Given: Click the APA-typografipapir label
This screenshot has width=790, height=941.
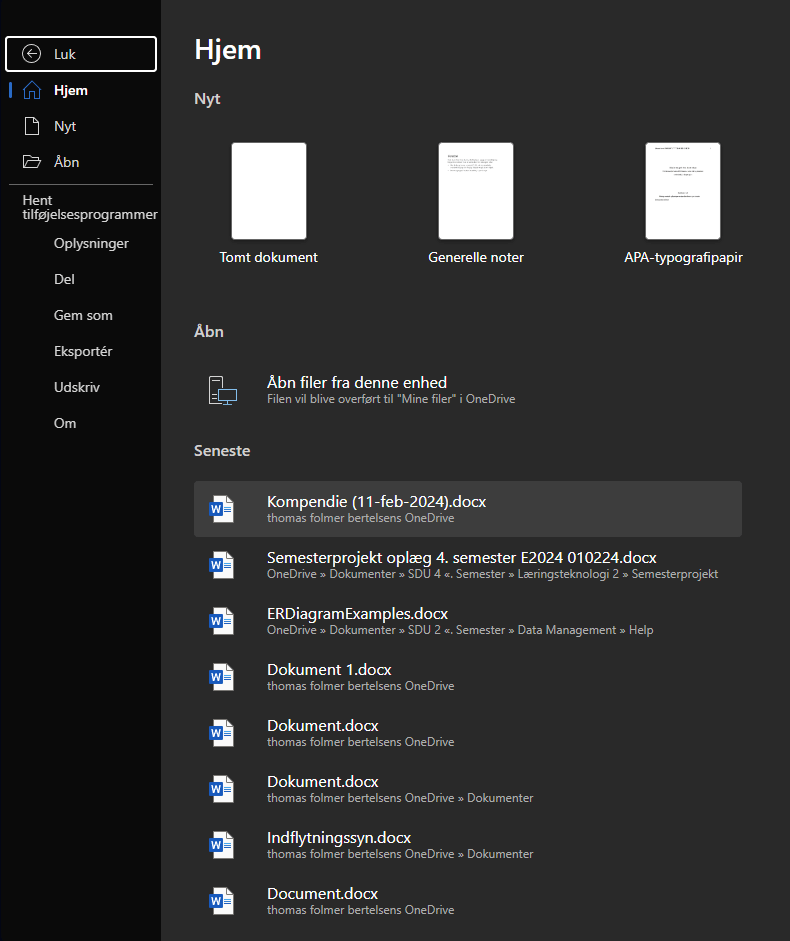Looking at the screenshot, I should click(x=683, y=257).
